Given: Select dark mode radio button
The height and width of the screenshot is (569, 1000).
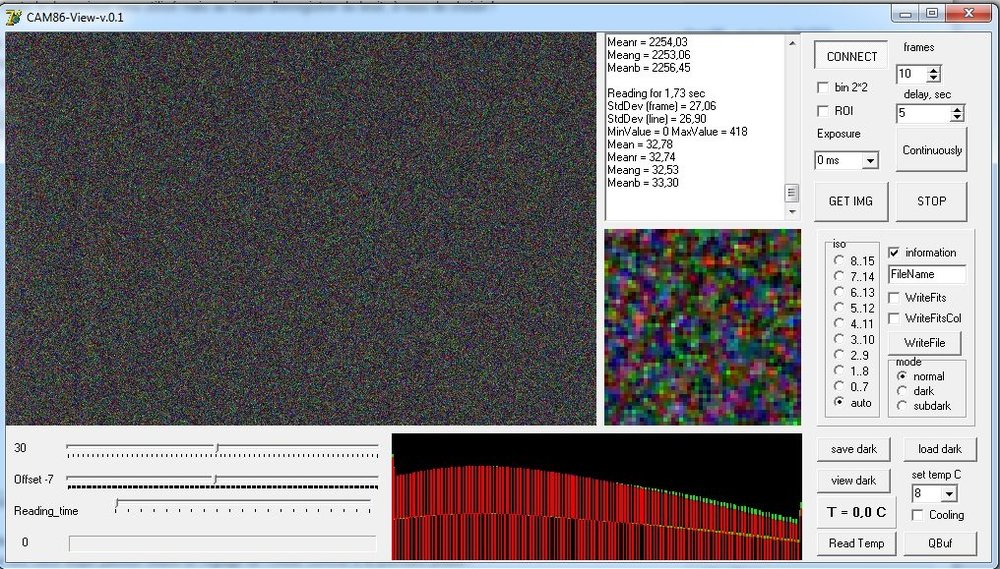Looking at the screenshot, I should point(902,391).
